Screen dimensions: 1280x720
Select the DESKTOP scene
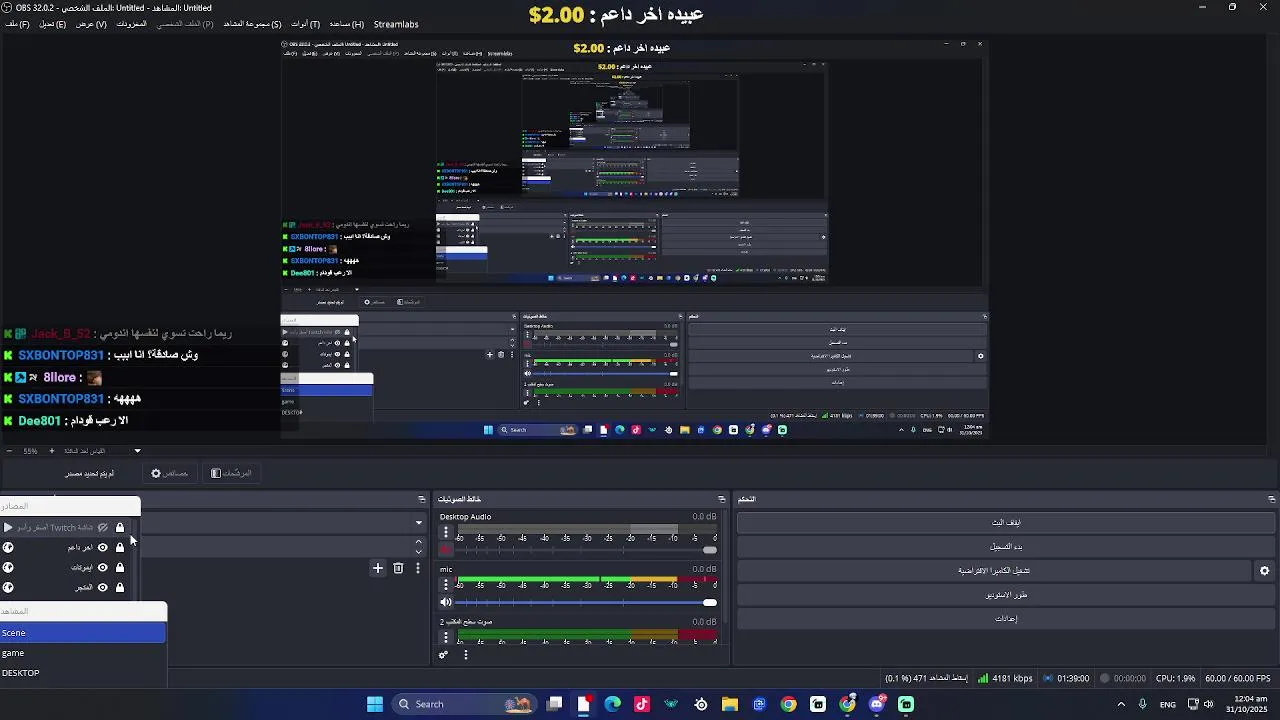83,673
